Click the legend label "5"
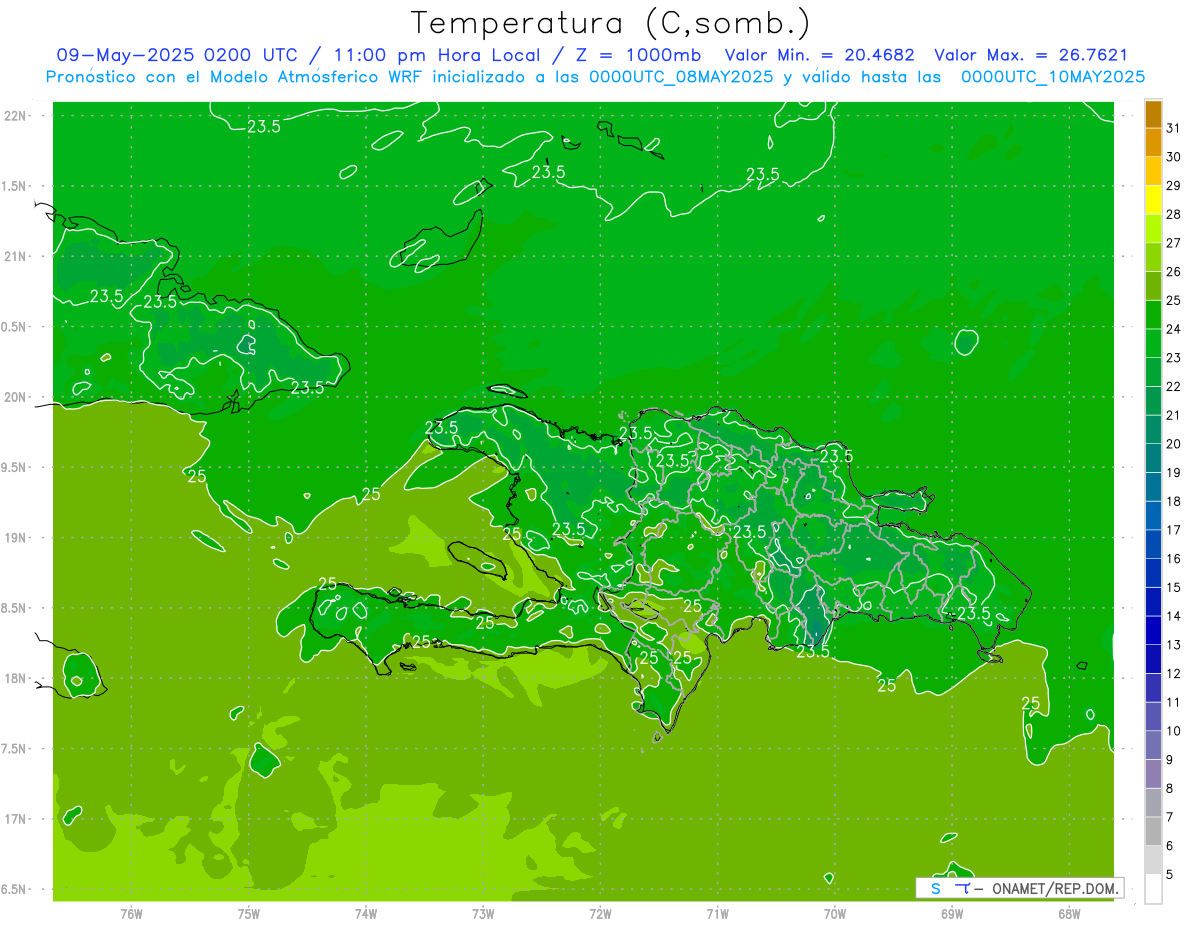The width and height of the screenshot is (1200, 927). click(x=1170, y=875)
